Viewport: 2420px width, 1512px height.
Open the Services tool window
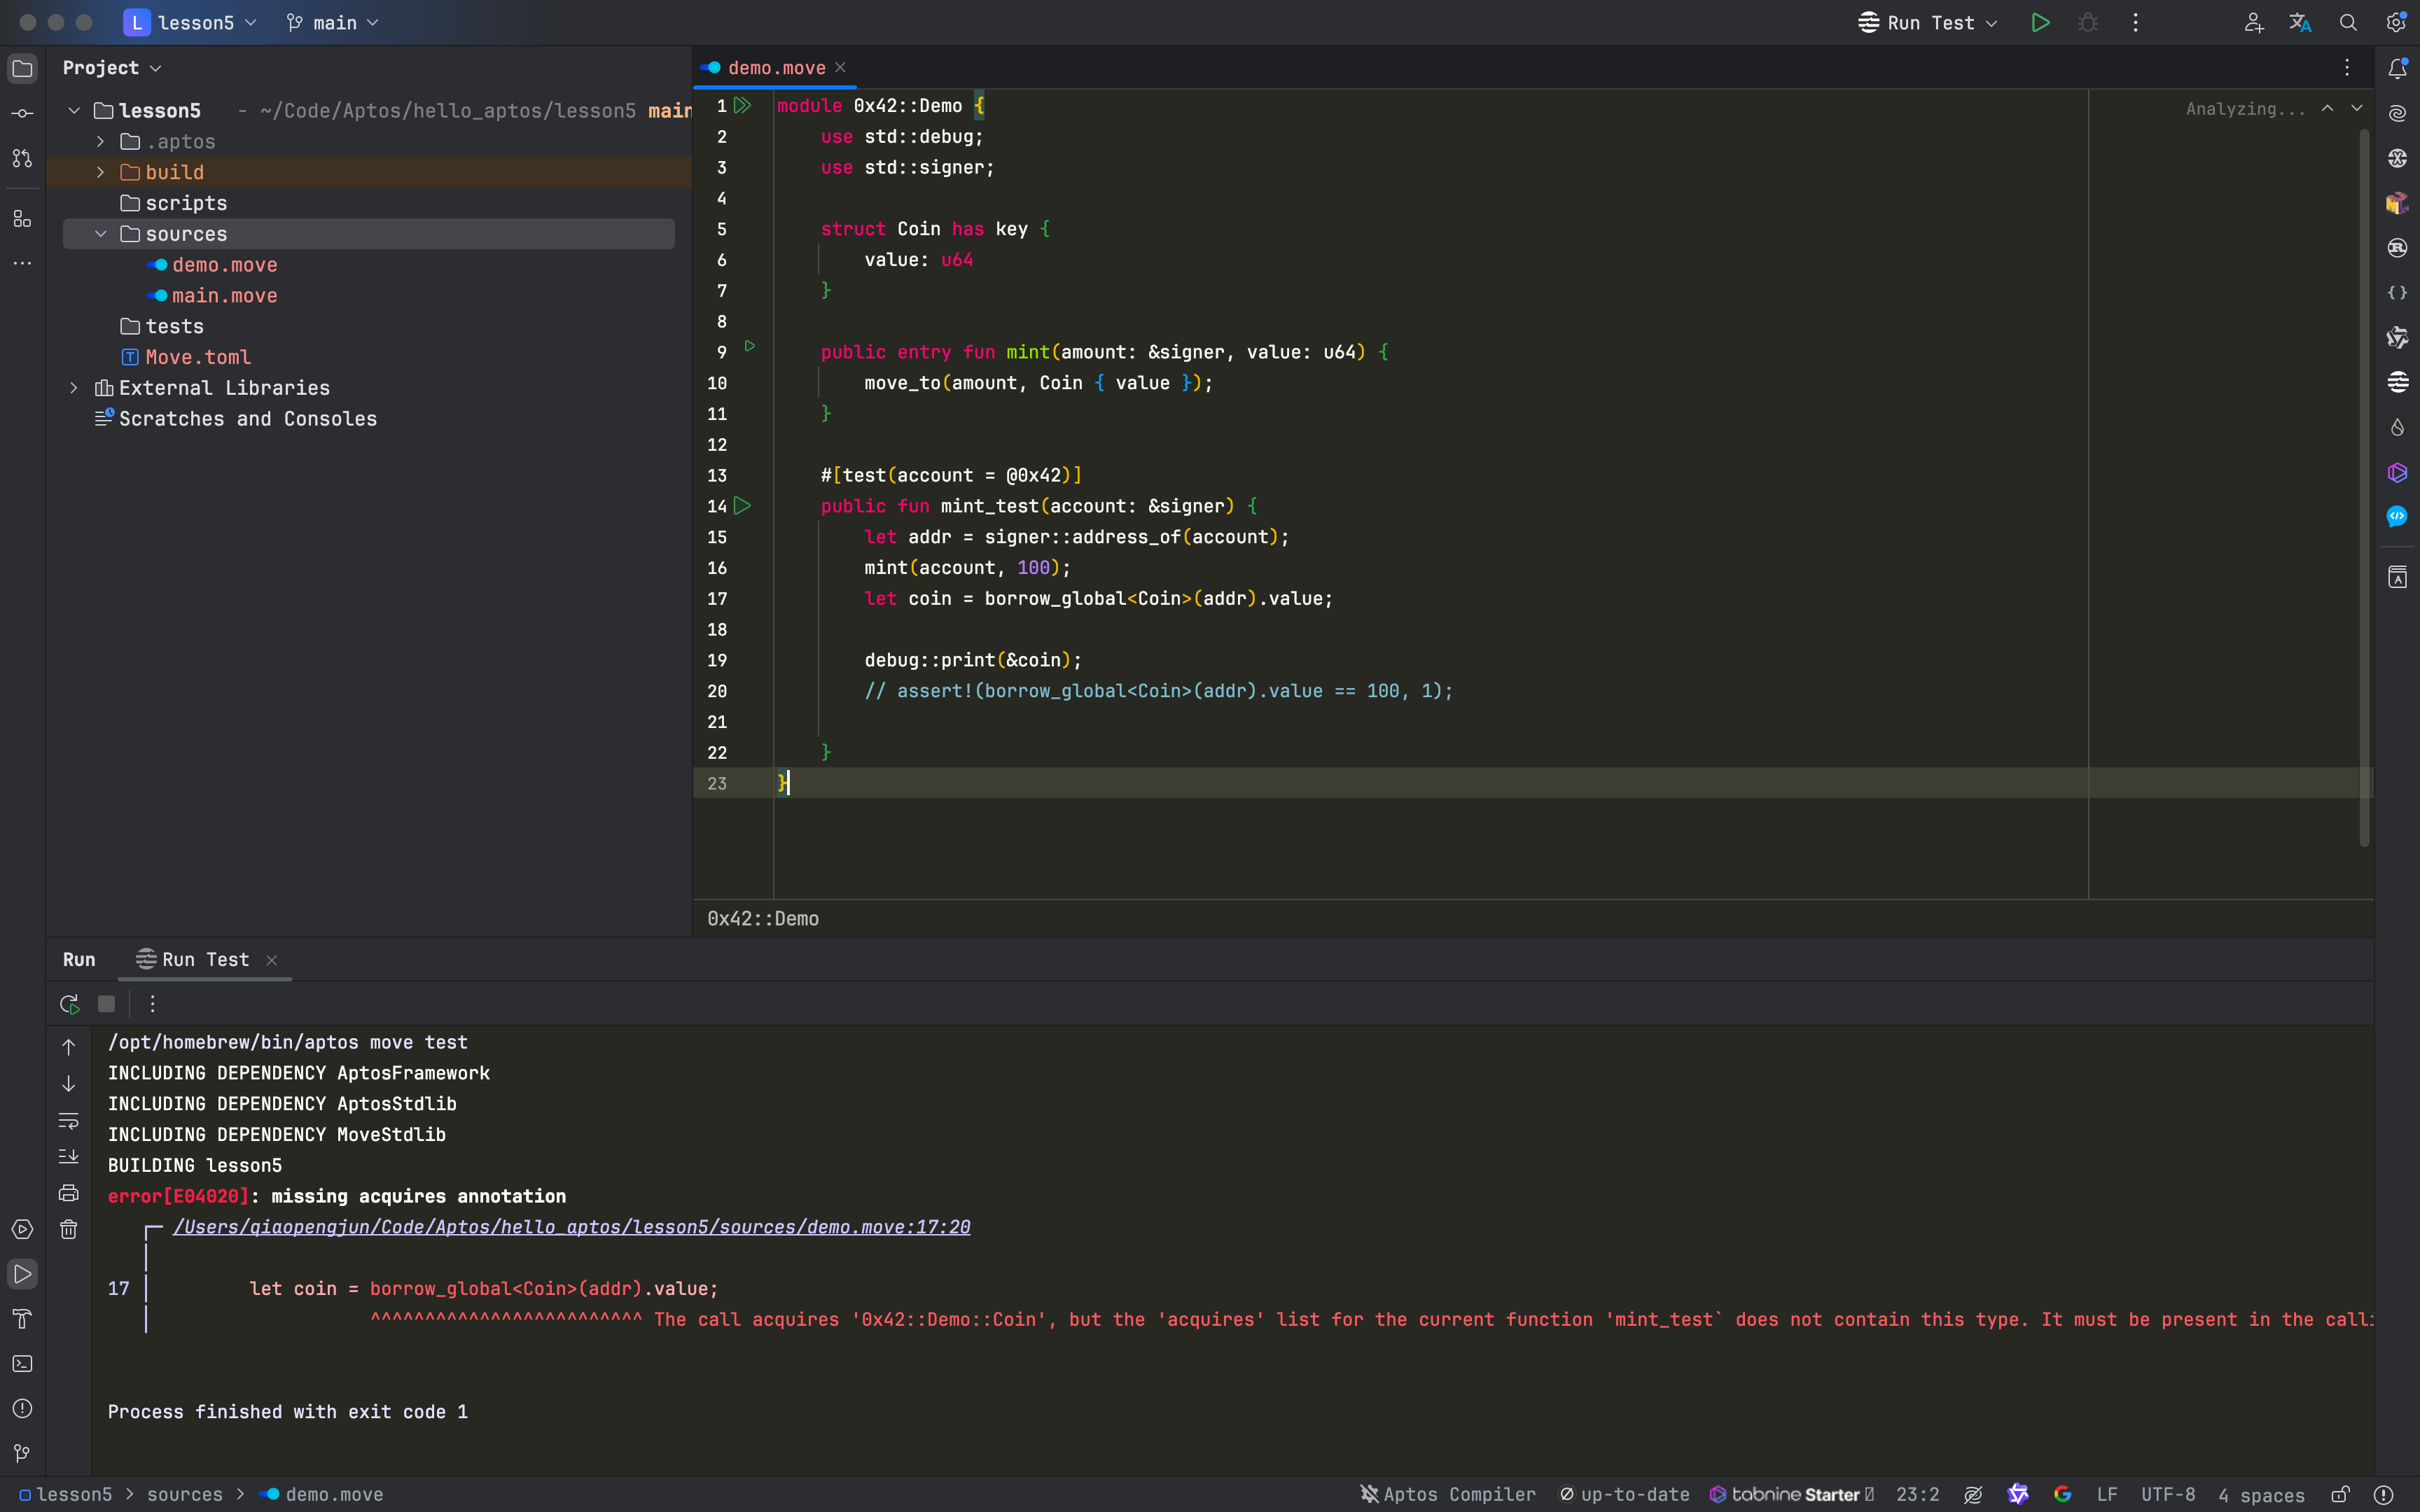(x=22, y=1229)
